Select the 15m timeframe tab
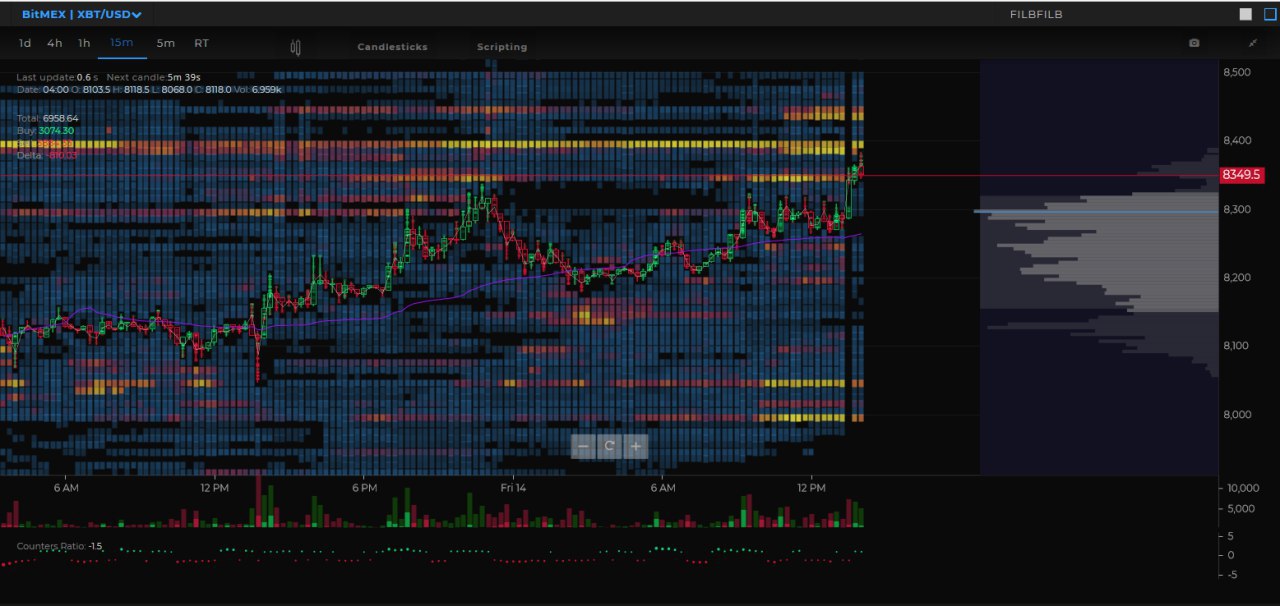Screen dimensions: 1280x606 coord(122,43)
